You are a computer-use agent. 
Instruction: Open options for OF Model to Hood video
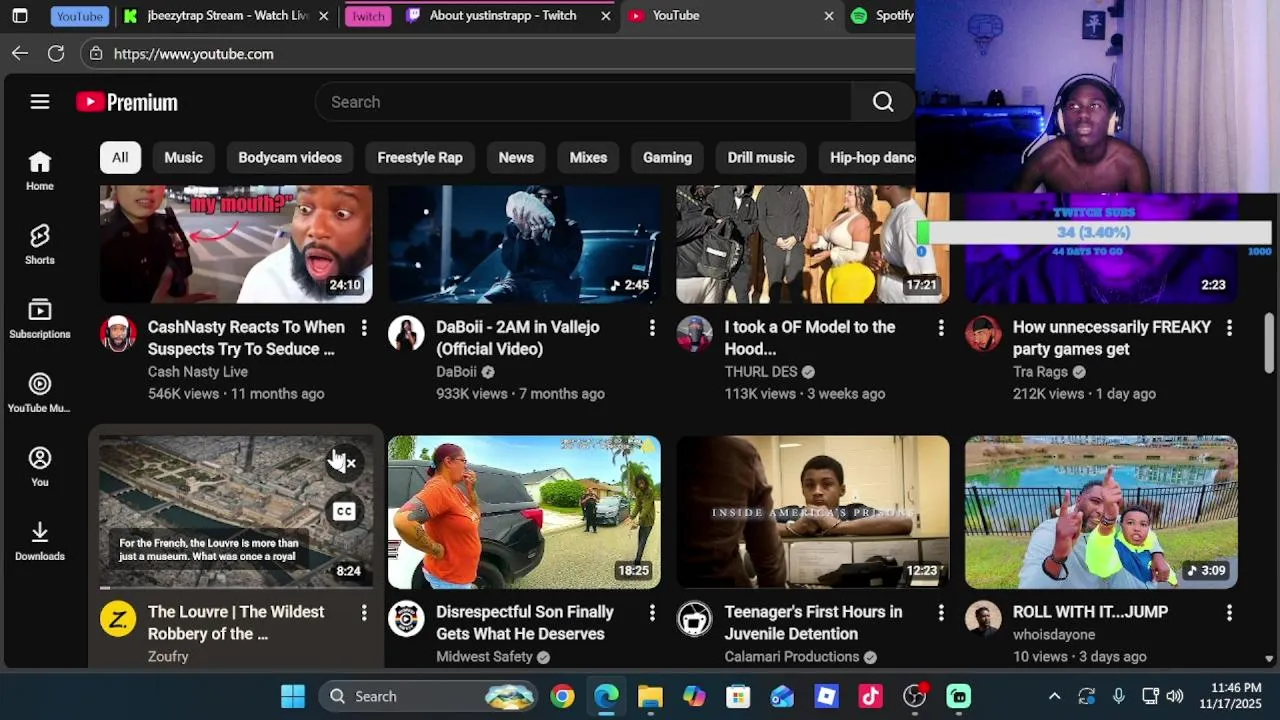pos(940,327)
